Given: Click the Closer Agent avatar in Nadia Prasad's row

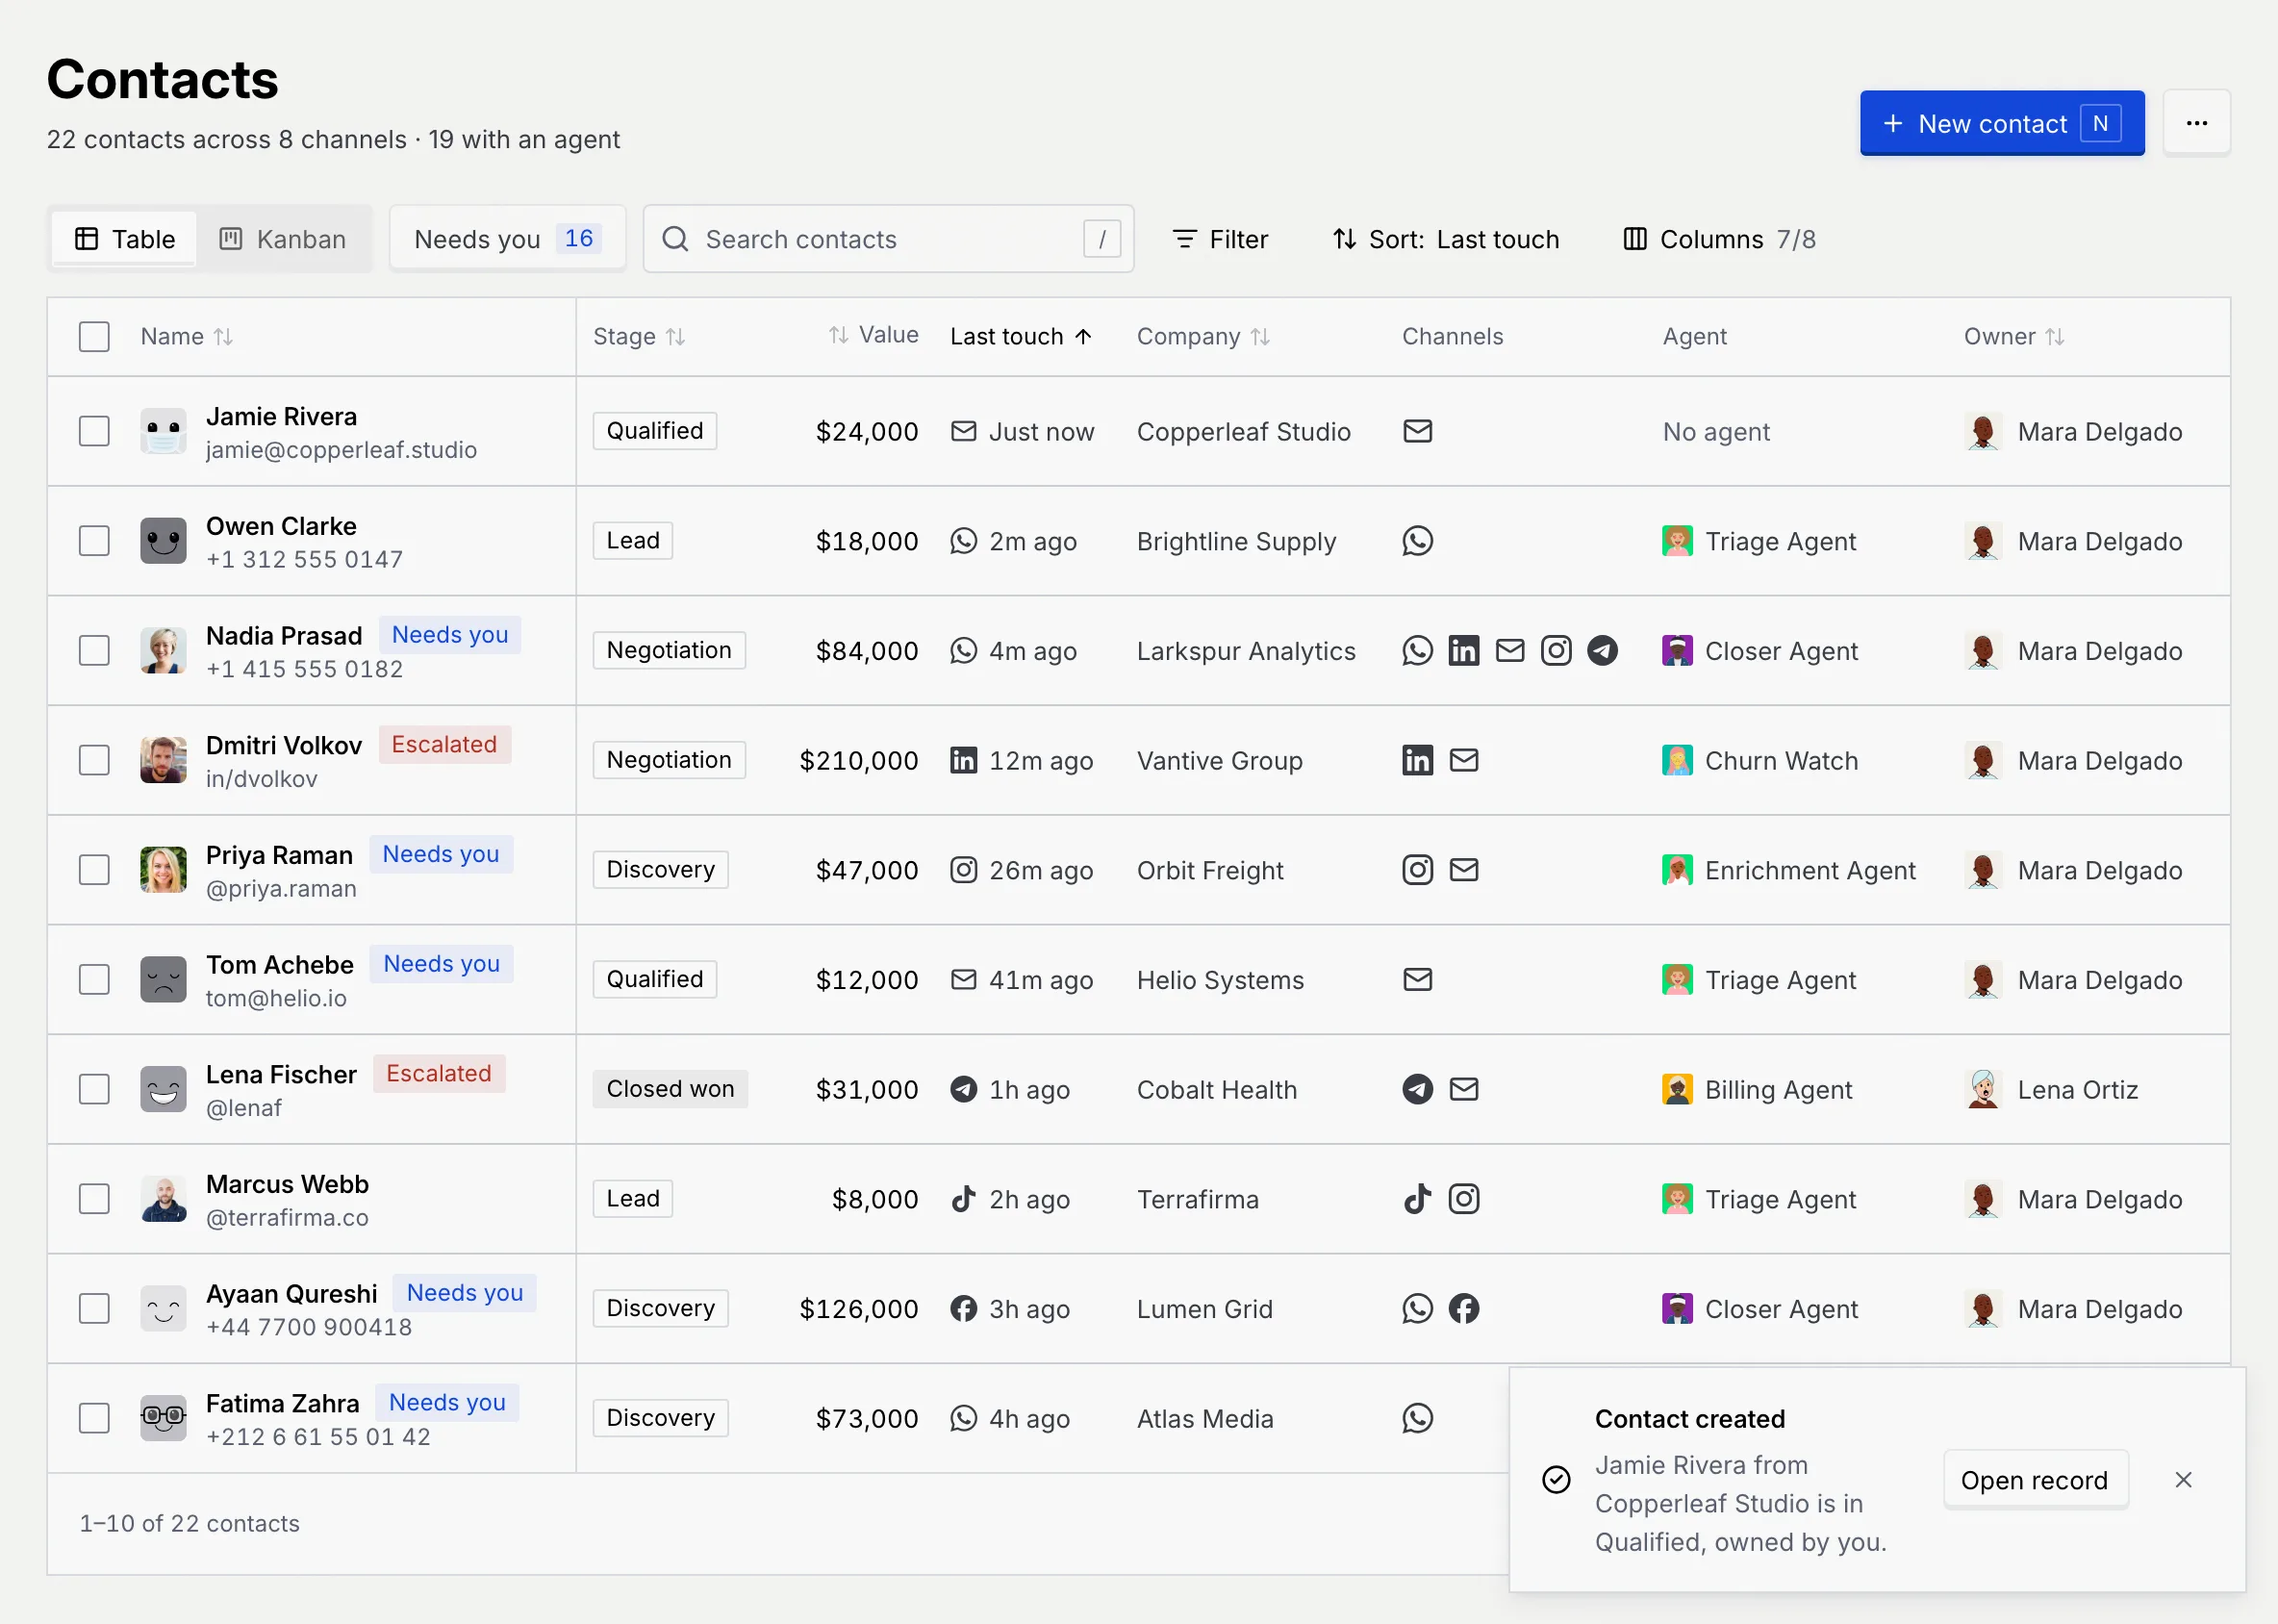Looking at the screenshot, I should [x=1677, y=651].
